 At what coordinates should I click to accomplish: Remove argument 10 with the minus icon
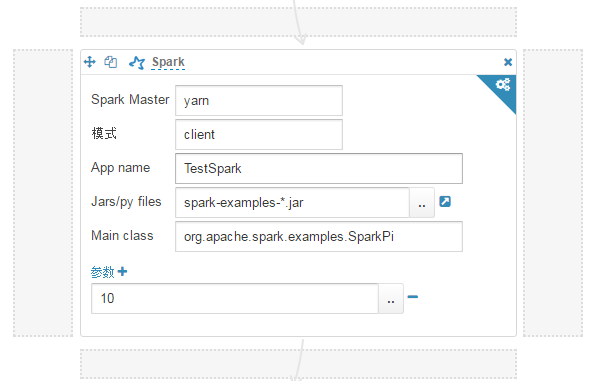[x=413, y=297]
